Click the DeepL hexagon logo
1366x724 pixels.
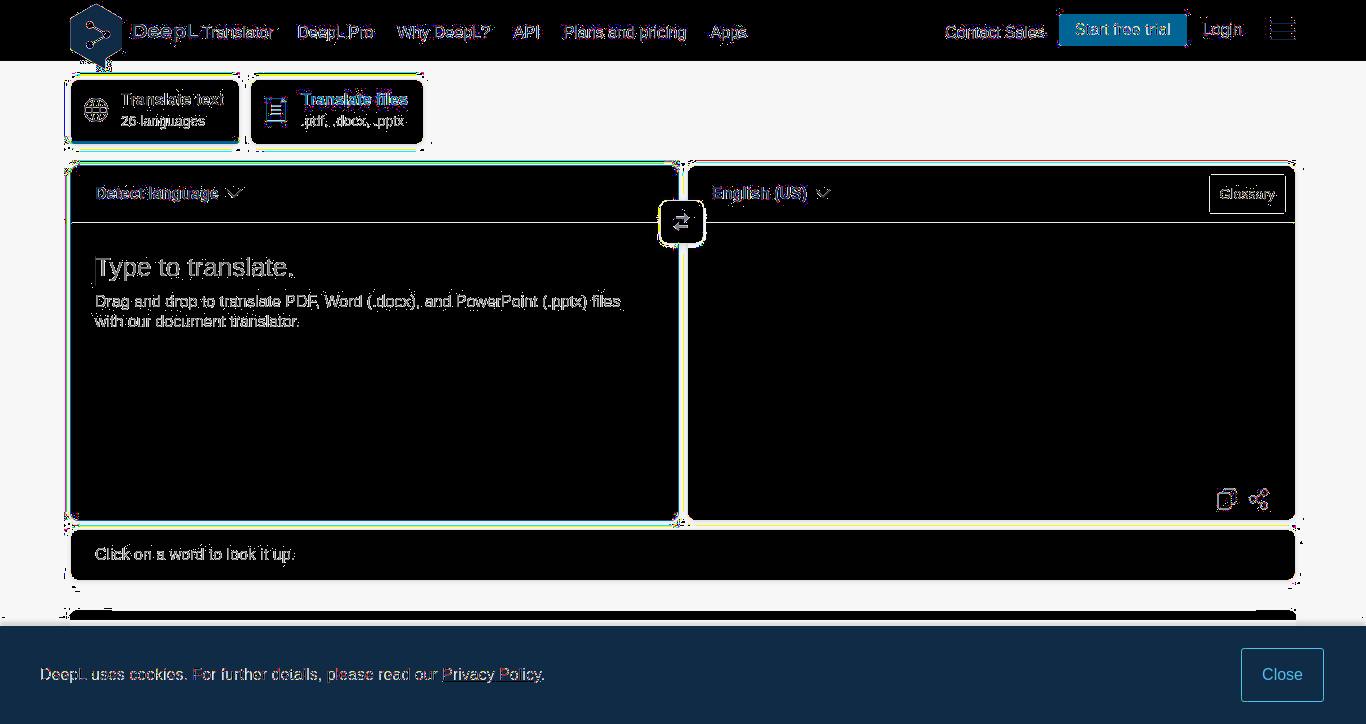[x=96, y=35]
